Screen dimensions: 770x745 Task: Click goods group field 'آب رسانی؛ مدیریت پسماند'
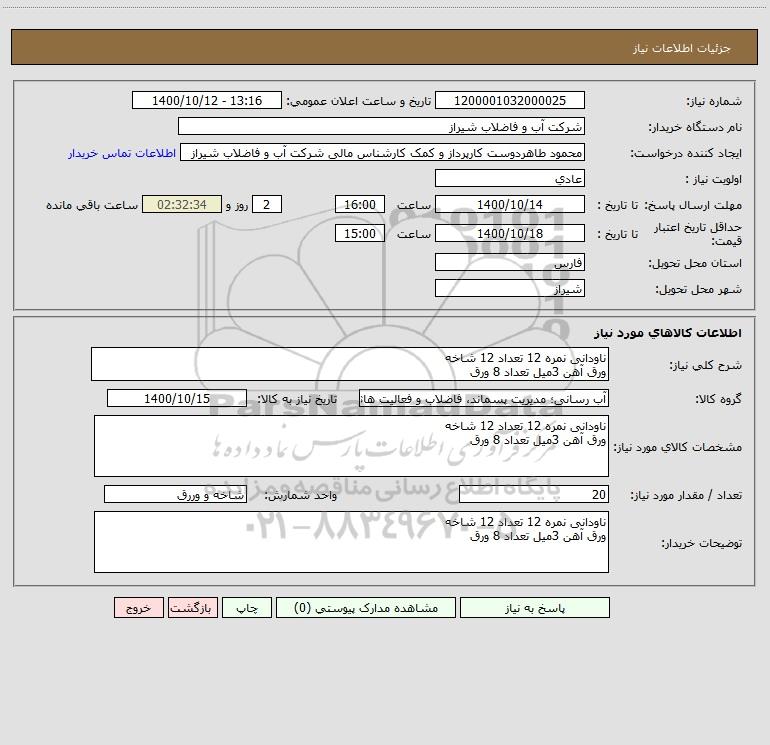[484, 398]
